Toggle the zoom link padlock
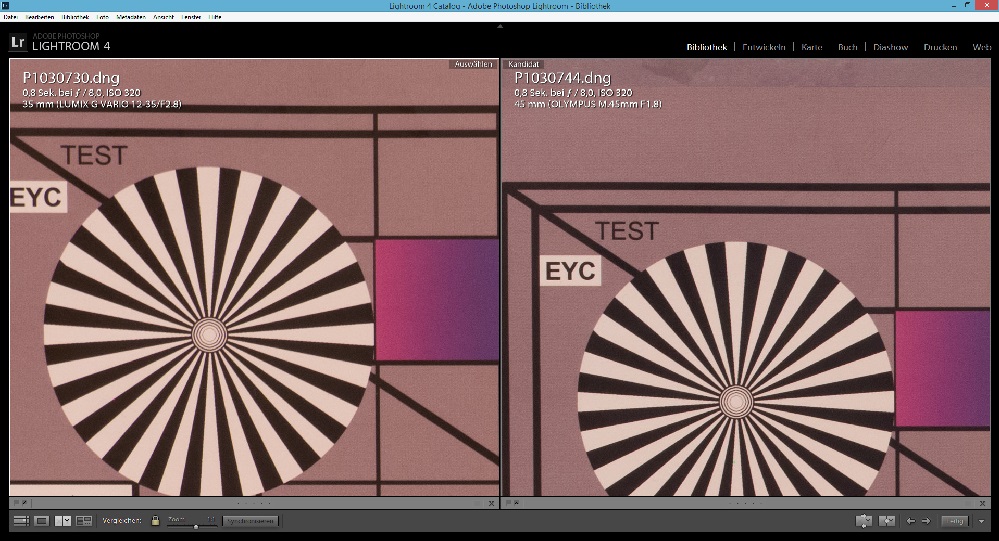999x541 pixels. click(155, 521)
